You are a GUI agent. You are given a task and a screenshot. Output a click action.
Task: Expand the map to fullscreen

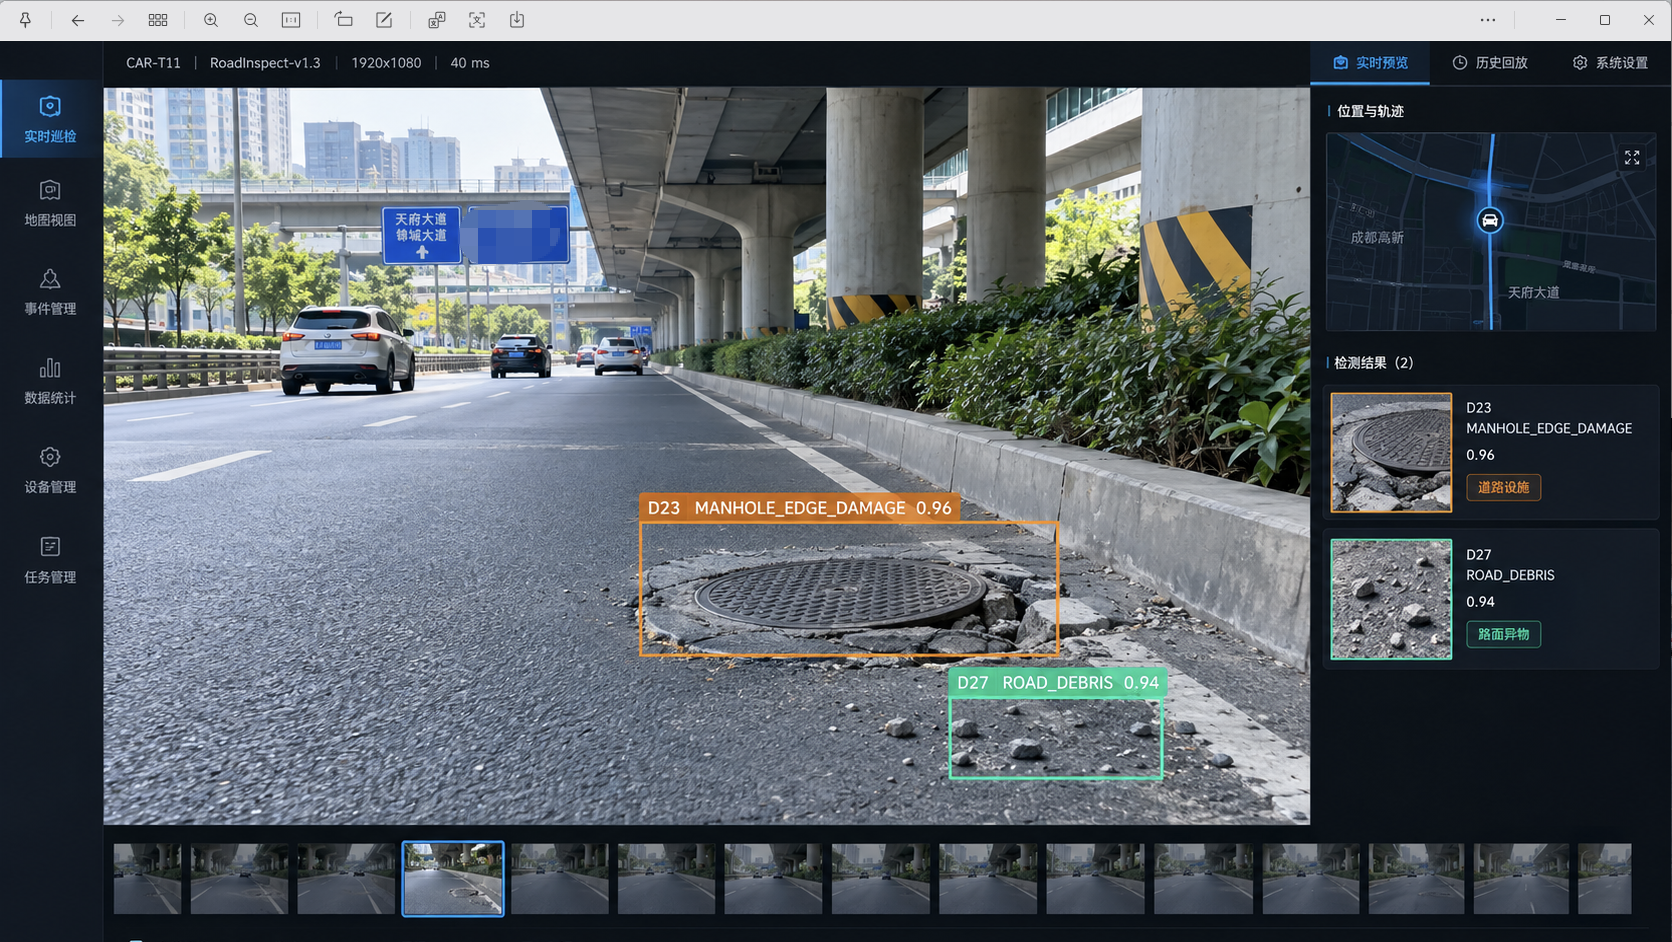point(1632,158)
